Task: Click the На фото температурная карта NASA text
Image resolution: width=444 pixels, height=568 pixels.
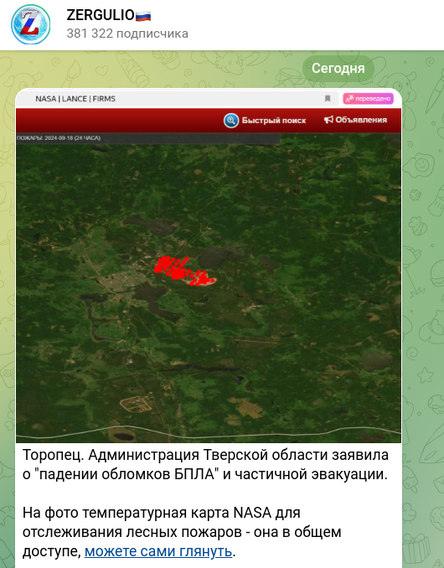Action: pos(182,532)
